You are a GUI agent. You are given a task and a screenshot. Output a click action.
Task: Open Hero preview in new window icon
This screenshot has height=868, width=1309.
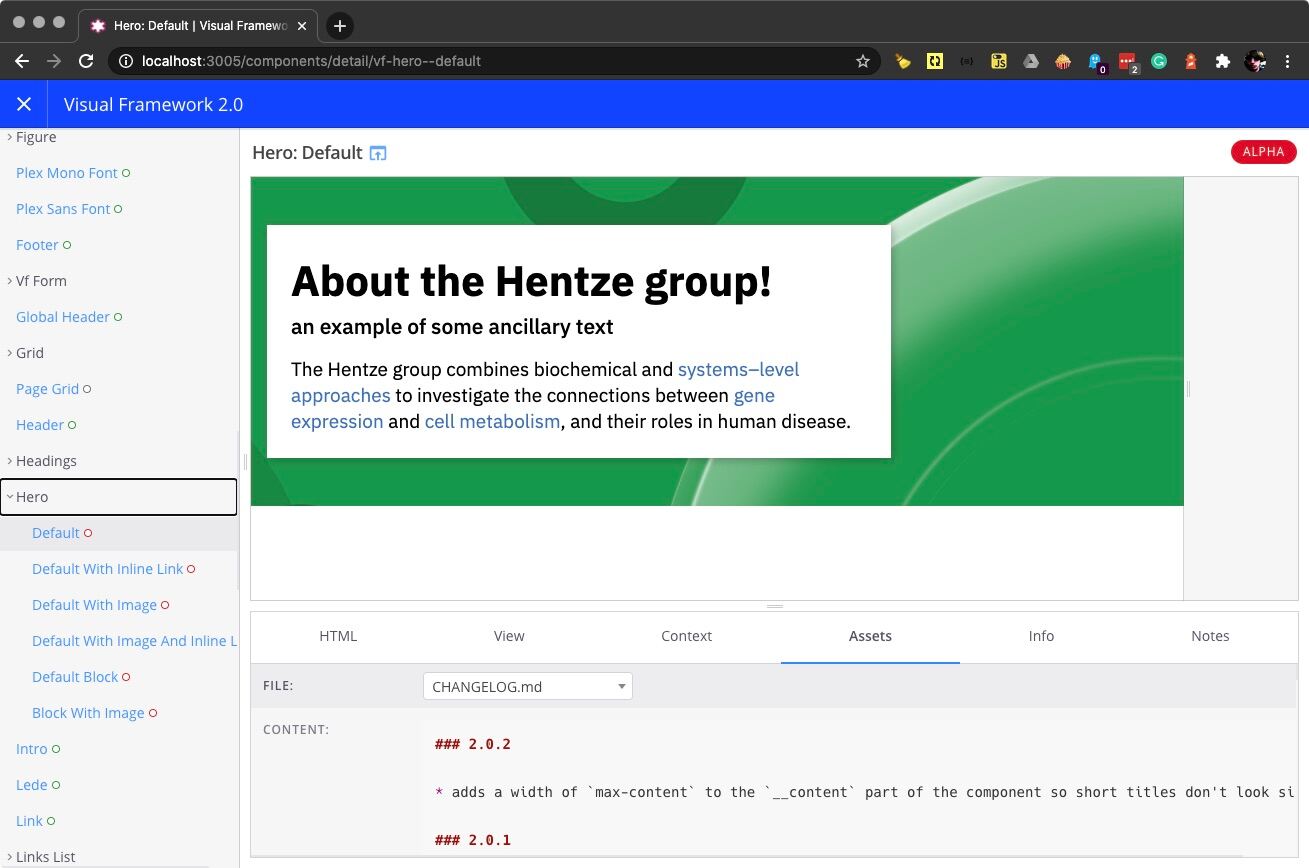(378, 153)
